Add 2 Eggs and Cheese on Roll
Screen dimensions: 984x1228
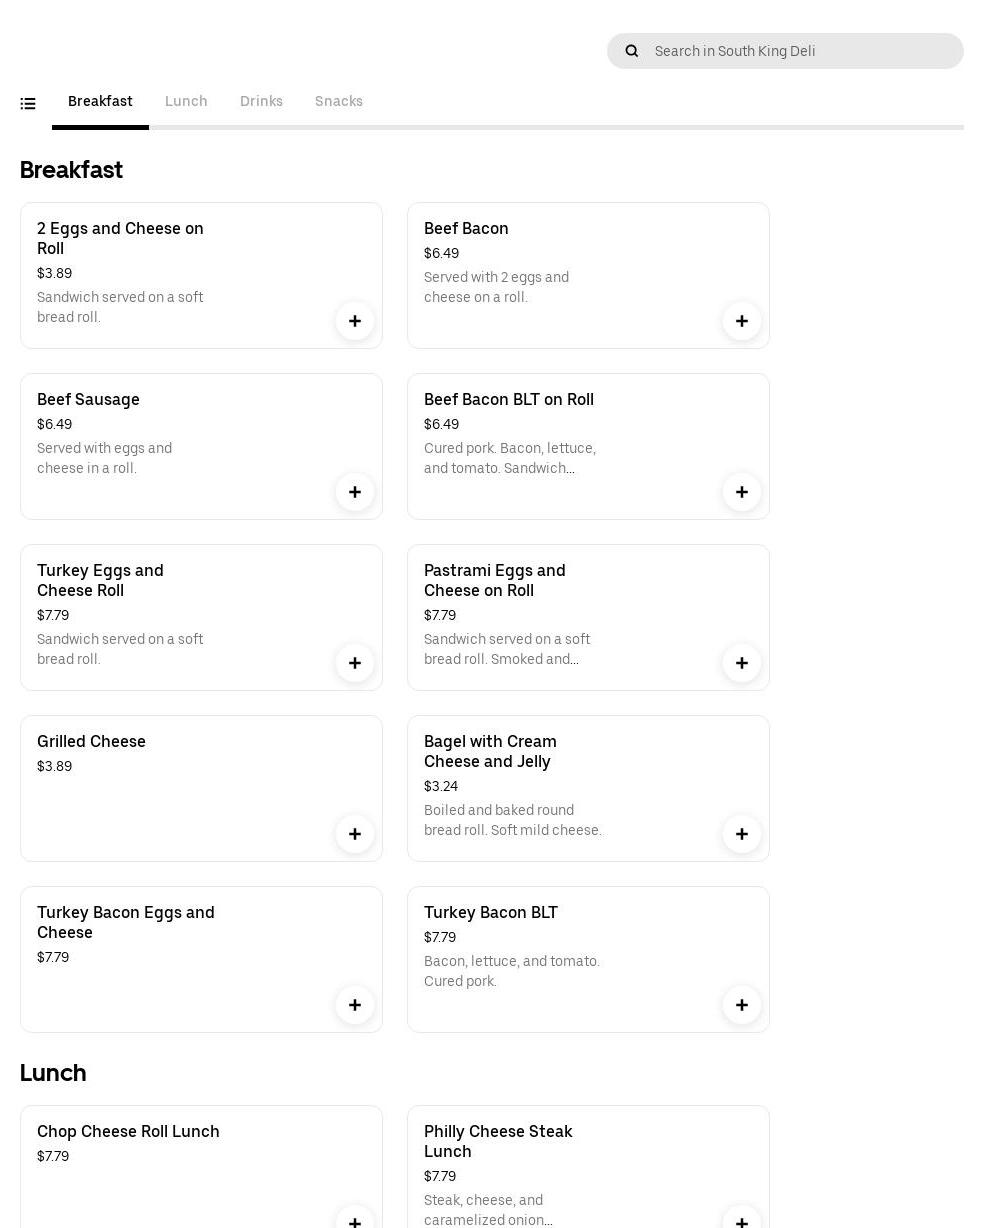355,321
